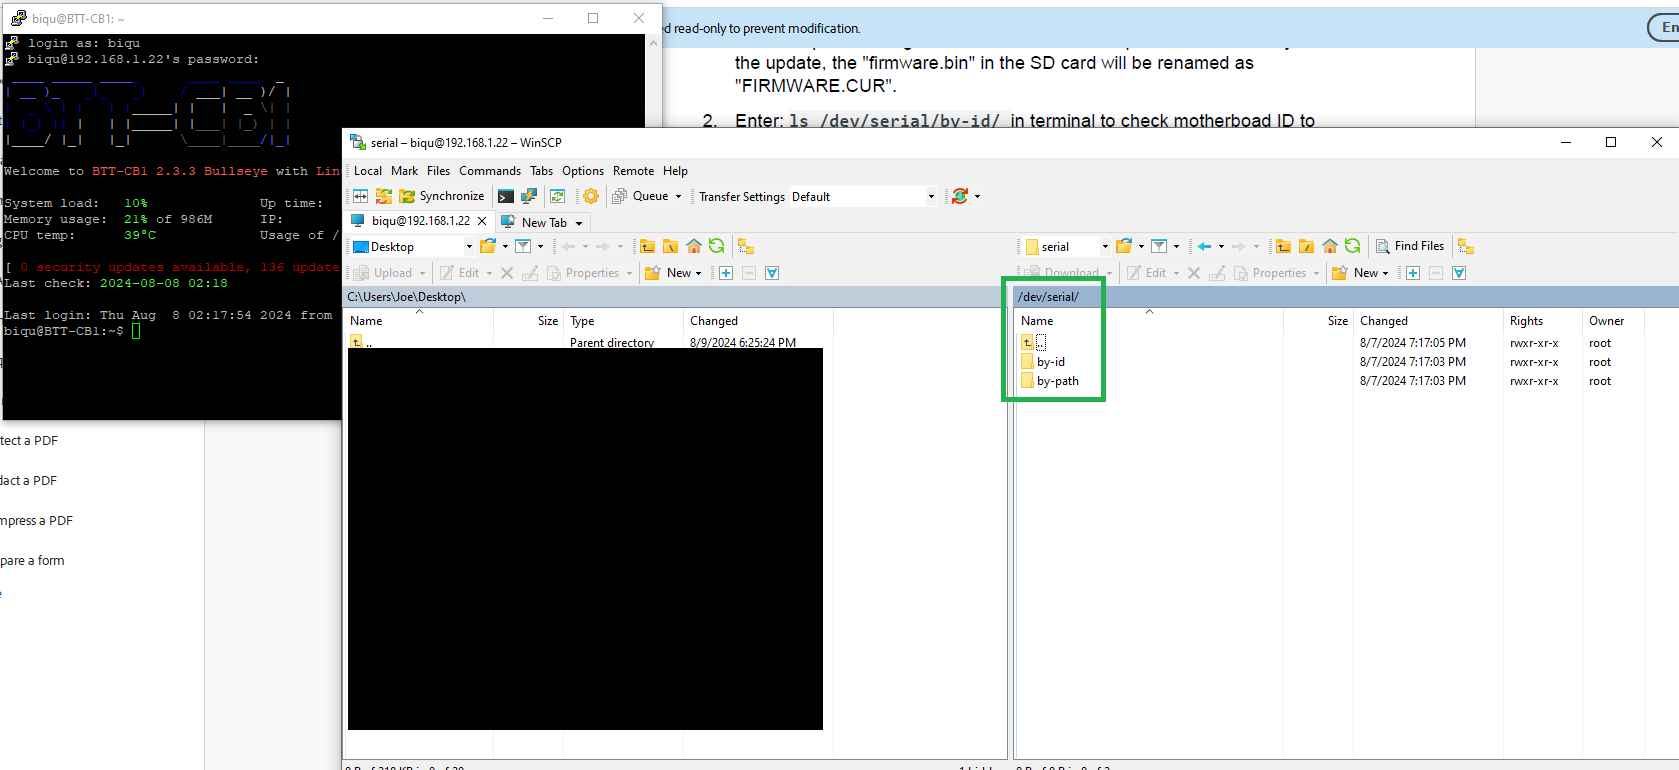Click the local panel New button
The image size is (1679, 770).
tap(673, 273)
